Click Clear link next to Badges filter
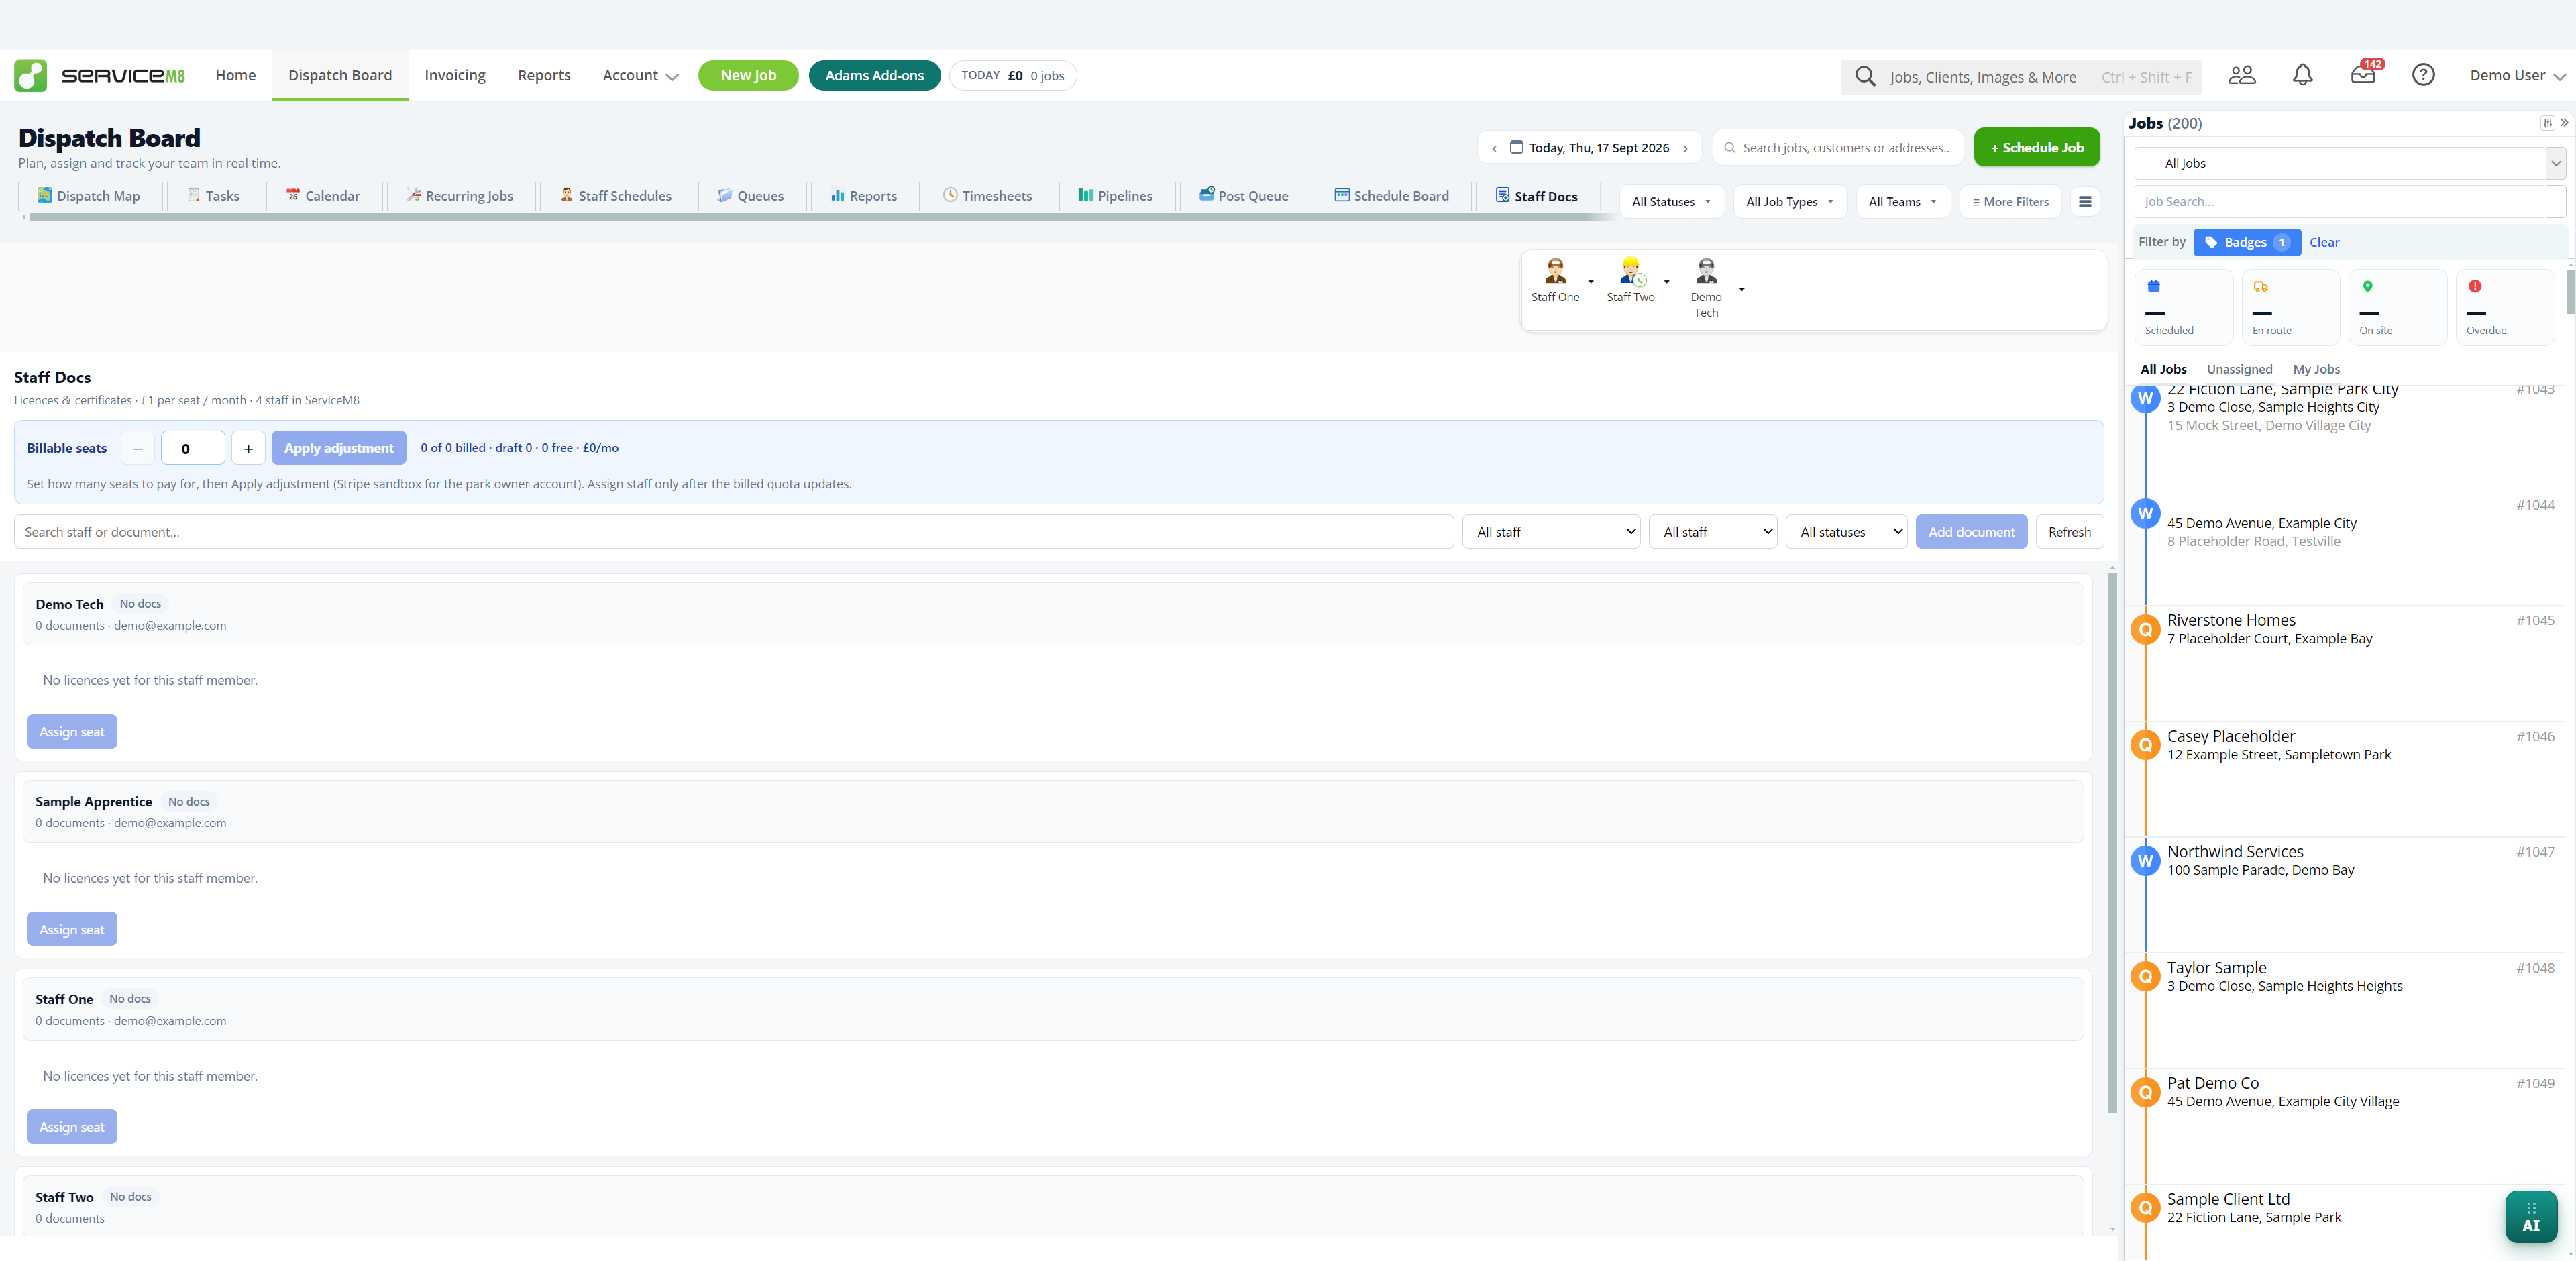The width and height of the screenshot is (2576, 1261). 2324,243
